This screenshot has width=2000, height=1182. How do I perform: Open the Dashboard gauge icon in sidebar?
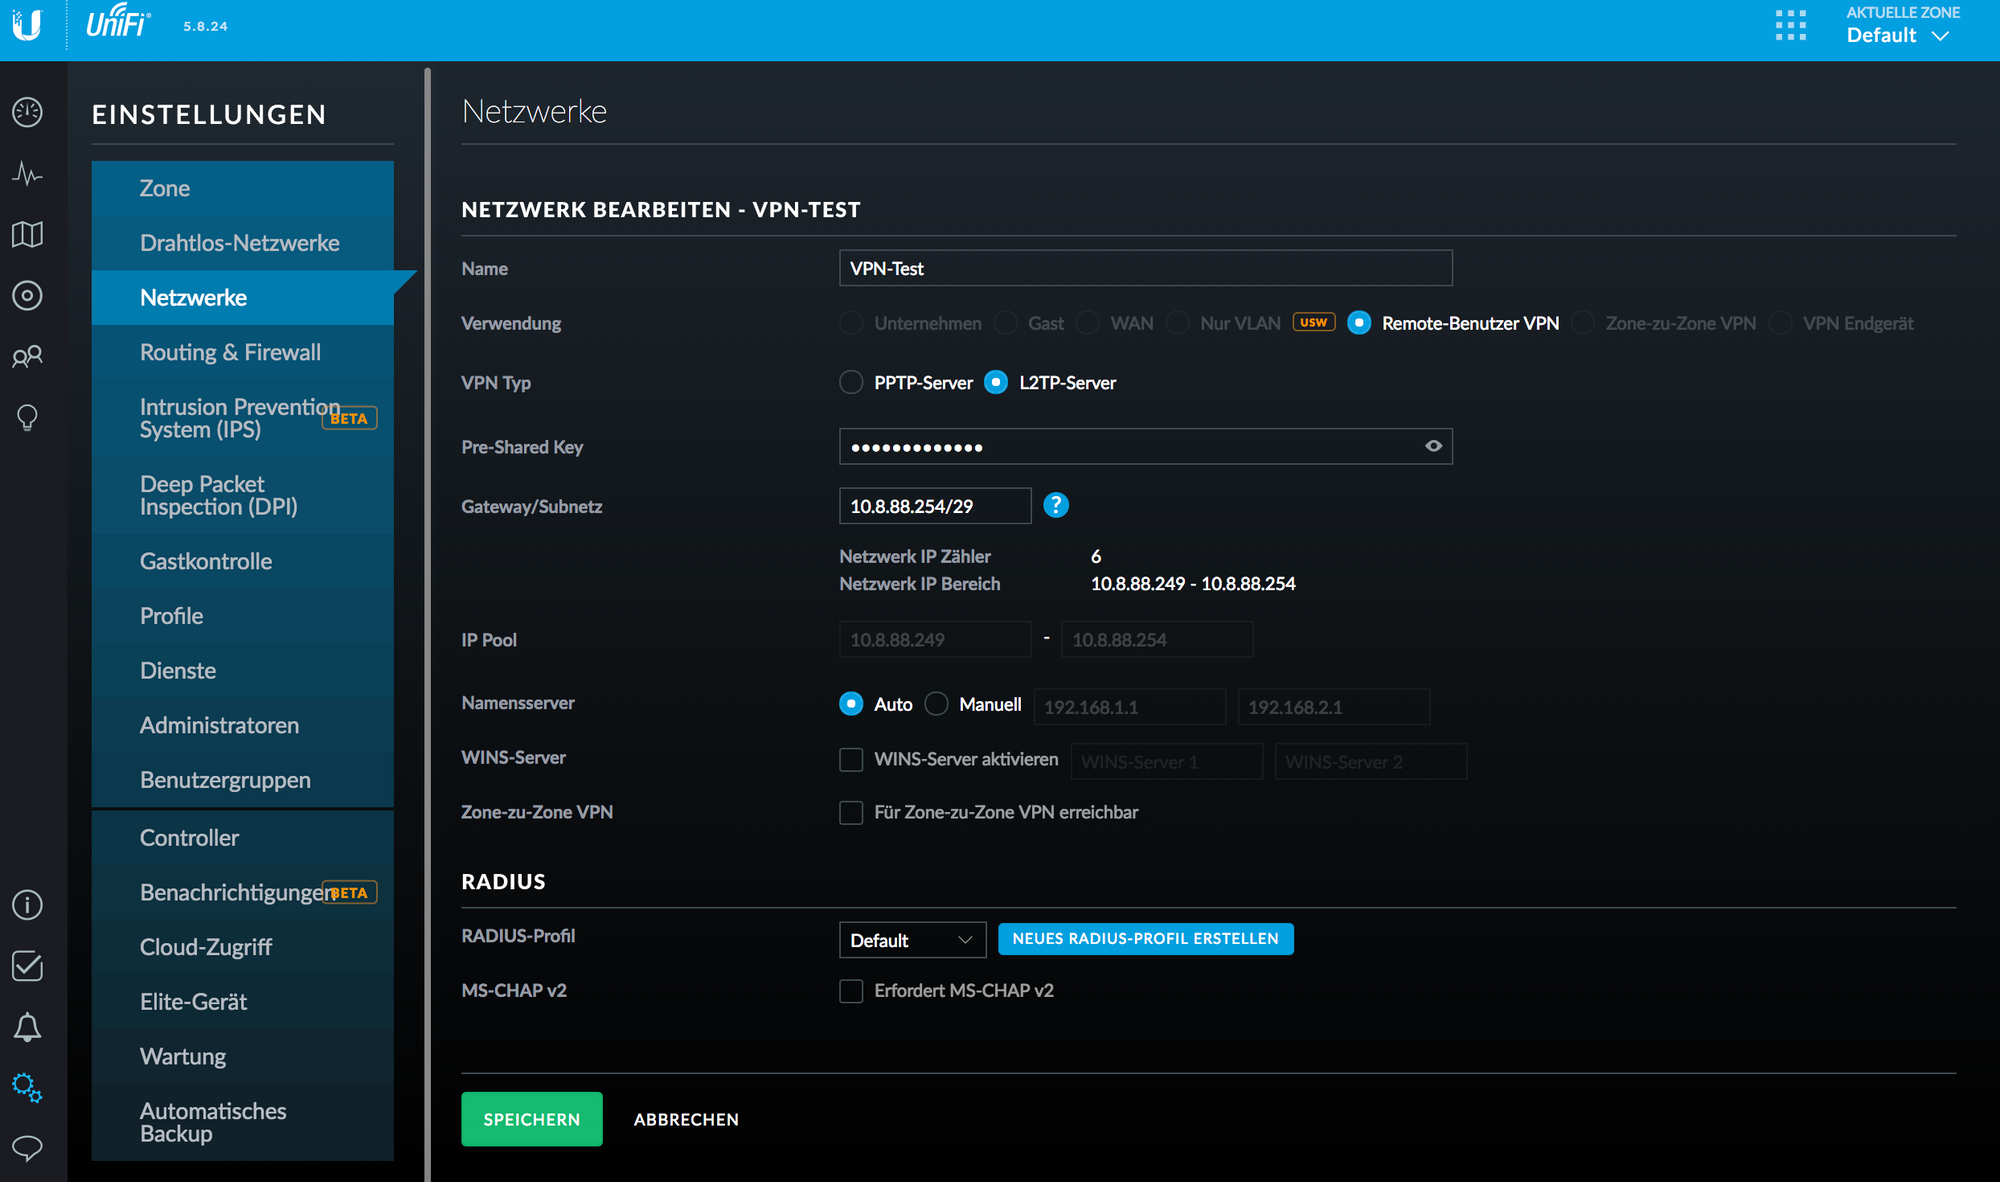pos(27,112)
